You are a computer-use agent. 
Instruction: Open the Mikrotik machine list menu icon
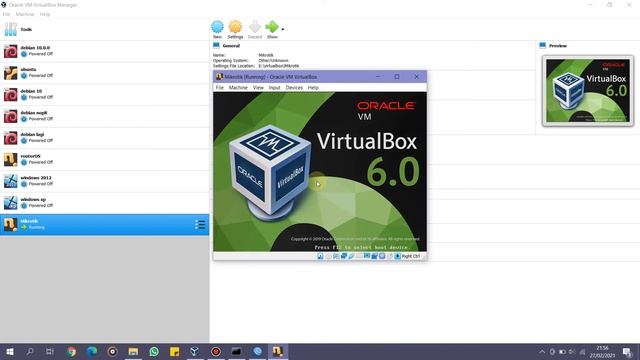tap(200, 224)
